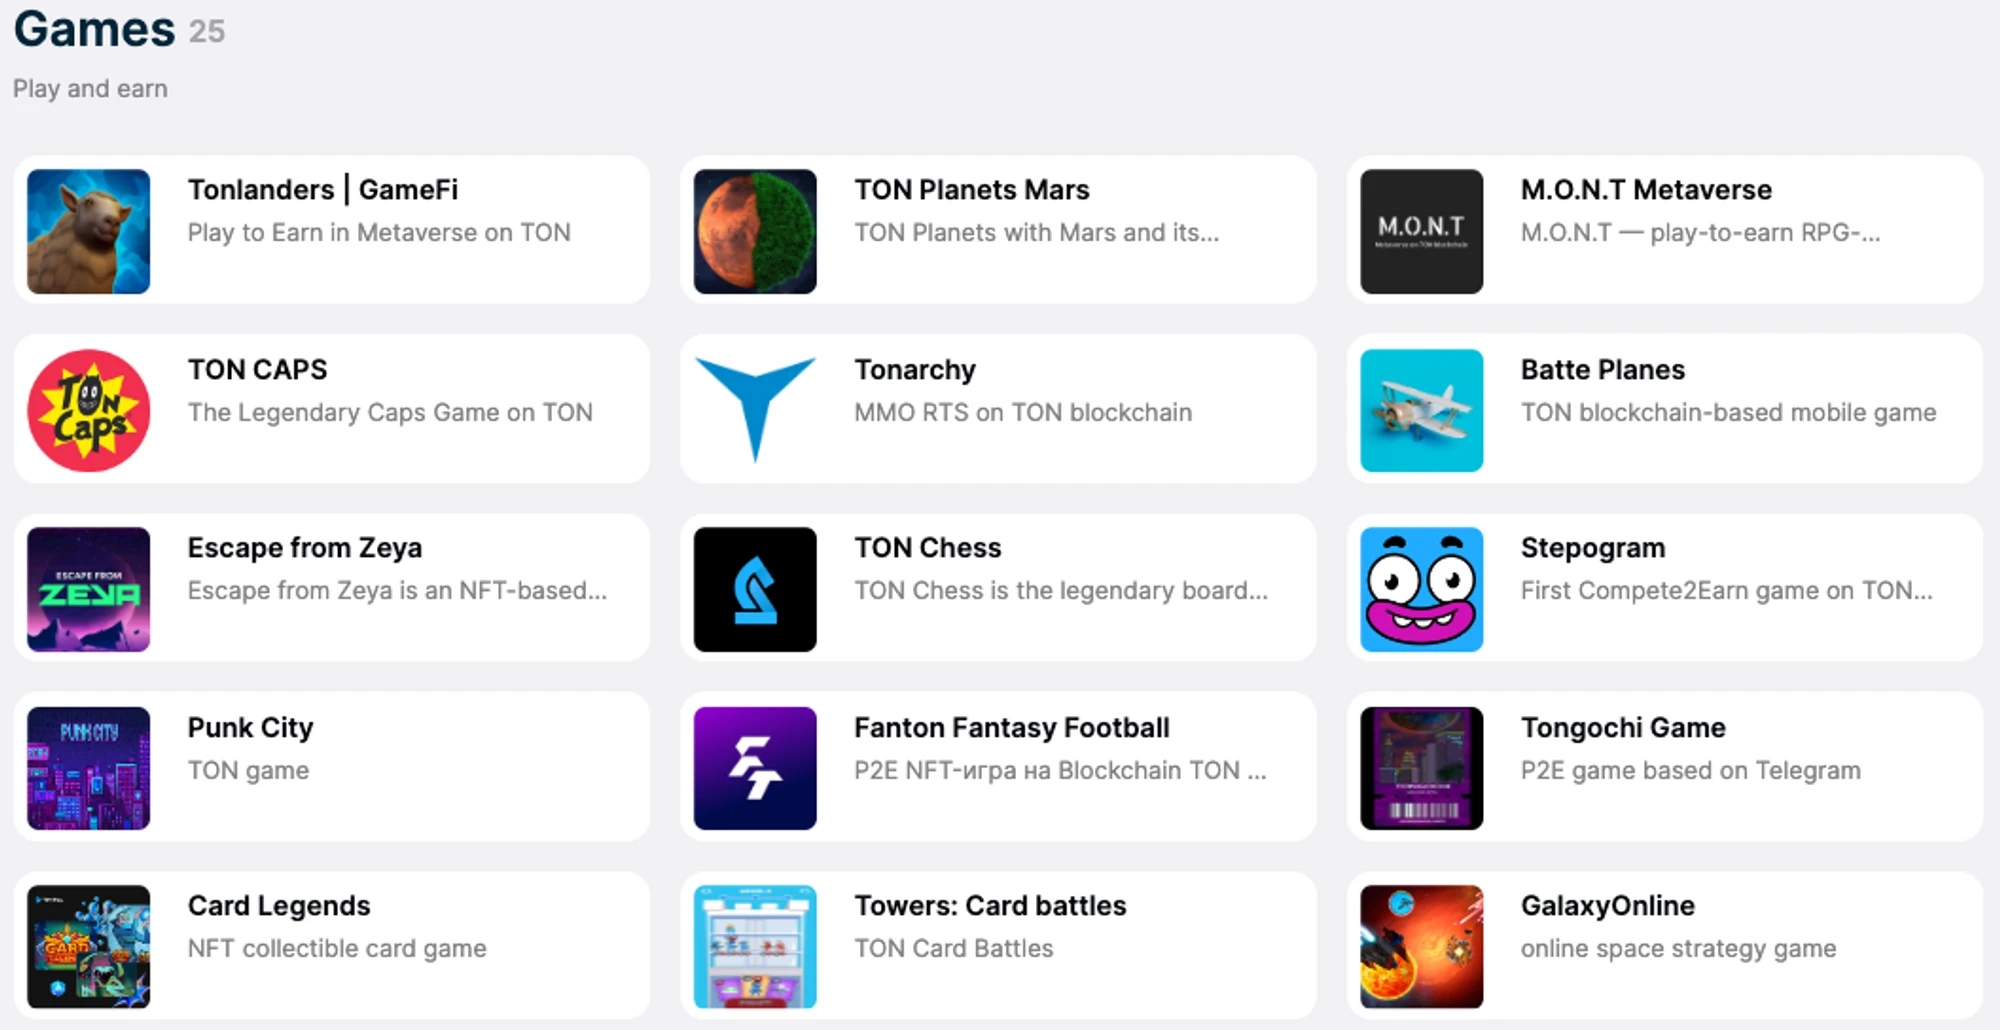Select the Games section heading
The image size is (2000, 1030).
point(95,29)
